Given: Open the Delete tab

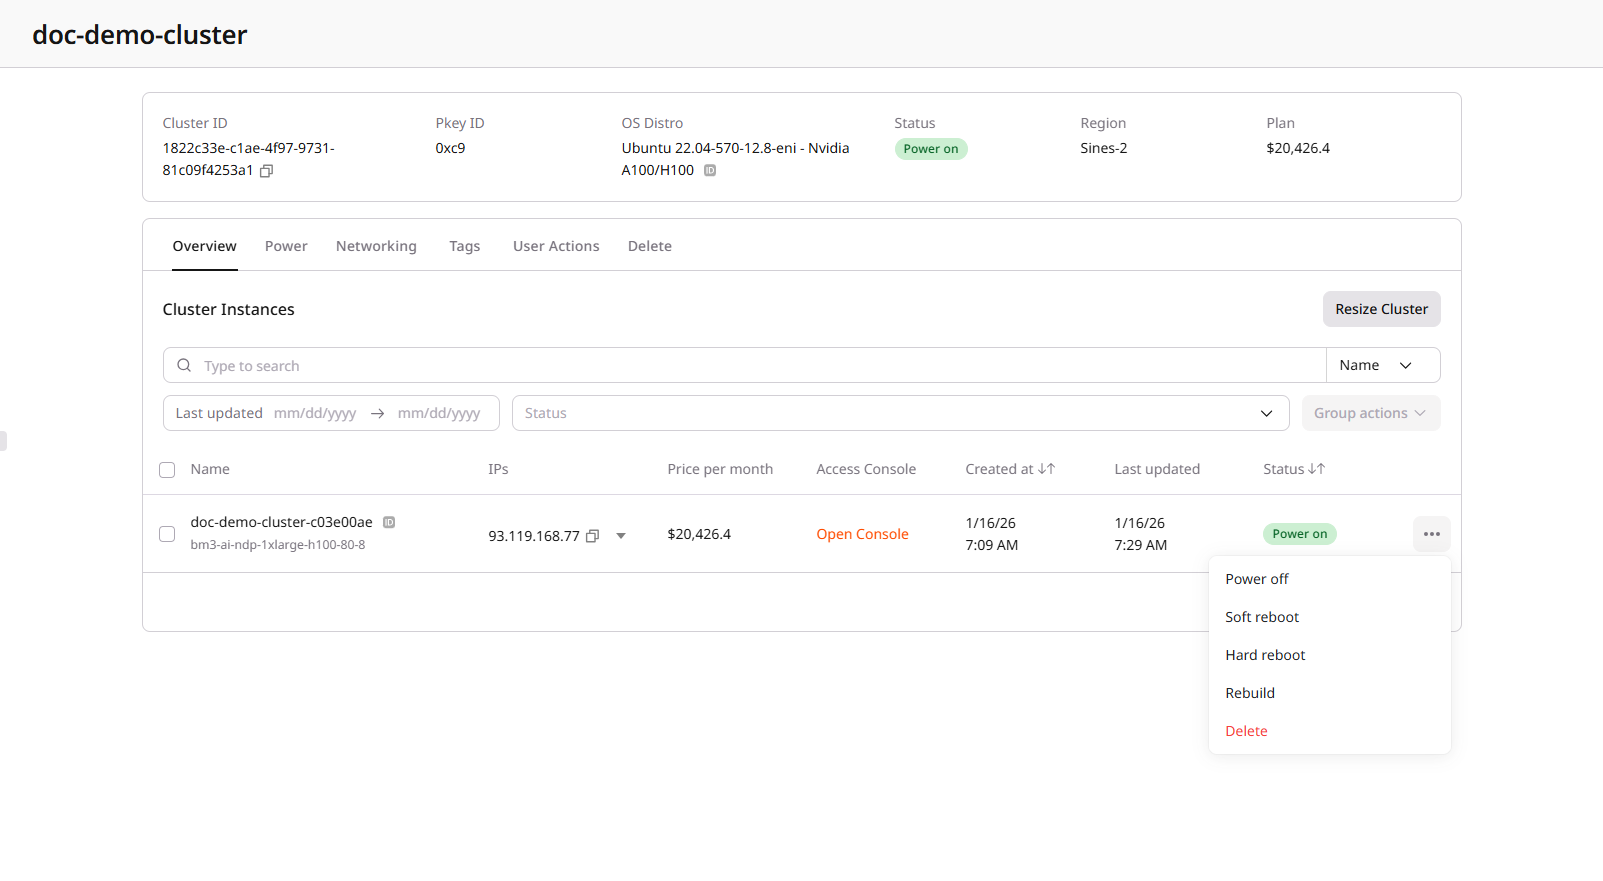Looking at the screenshot, I should (650, 246).
